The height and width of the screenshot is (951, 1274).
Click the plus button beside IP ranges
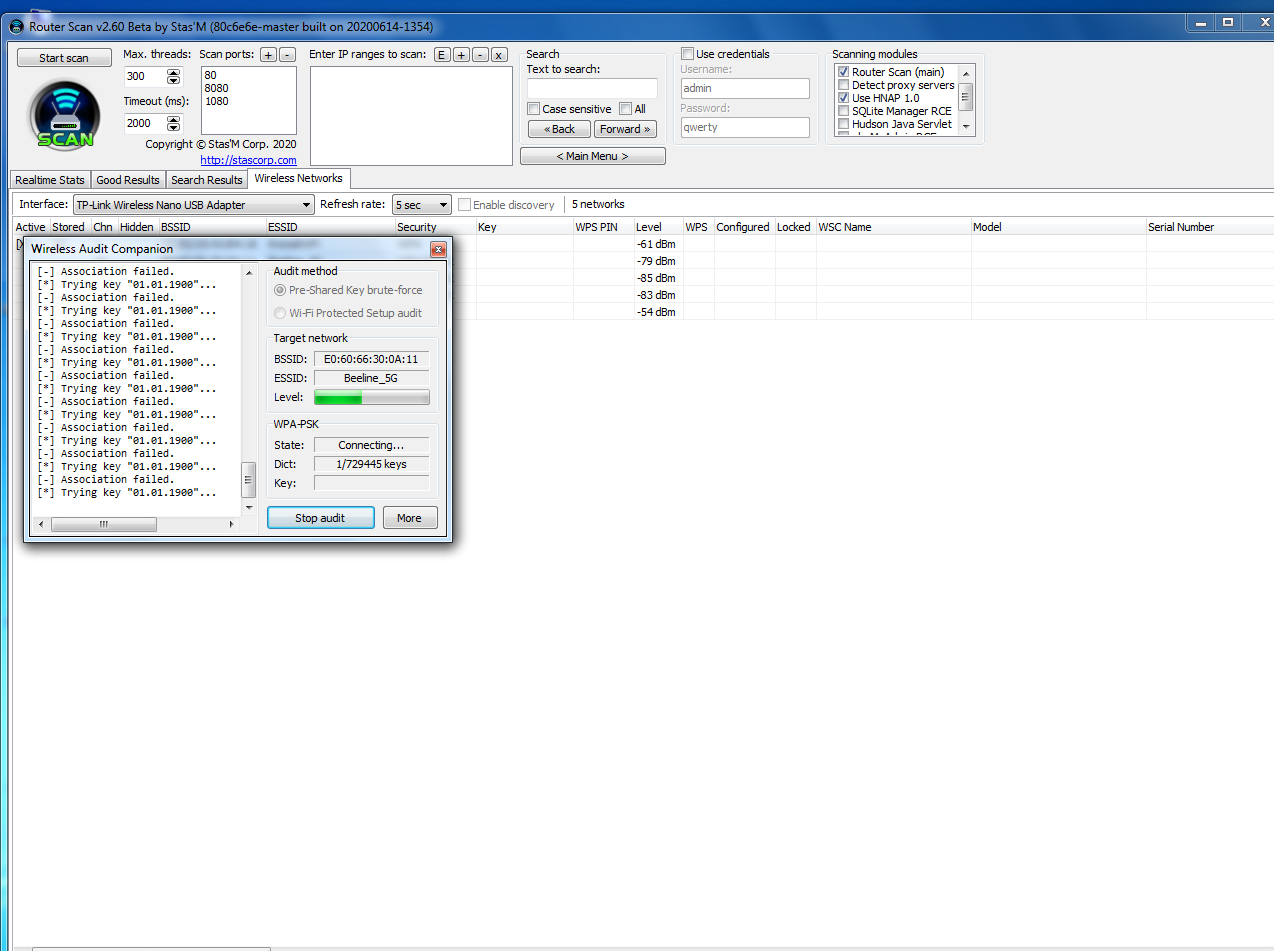(x=461, y=55)
